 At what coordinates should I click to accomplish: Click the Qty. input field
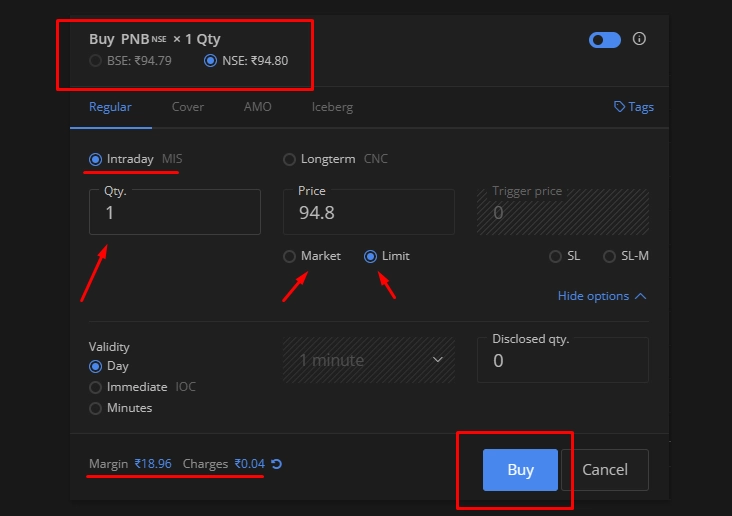175,212
